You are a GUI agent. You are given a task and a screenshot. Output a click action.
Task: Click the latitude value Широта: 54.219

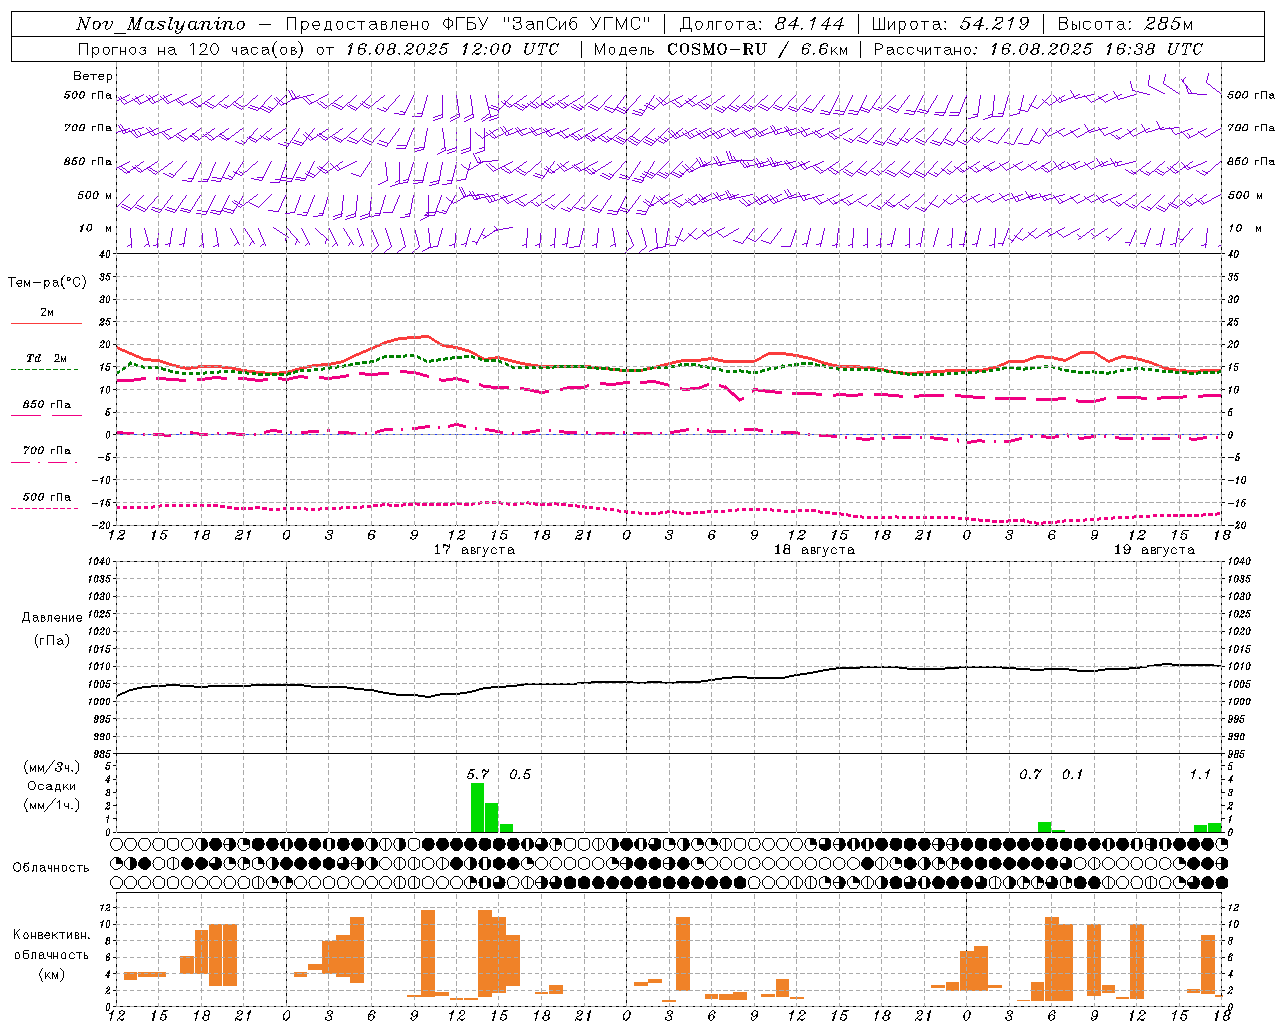tap(951, 24)
